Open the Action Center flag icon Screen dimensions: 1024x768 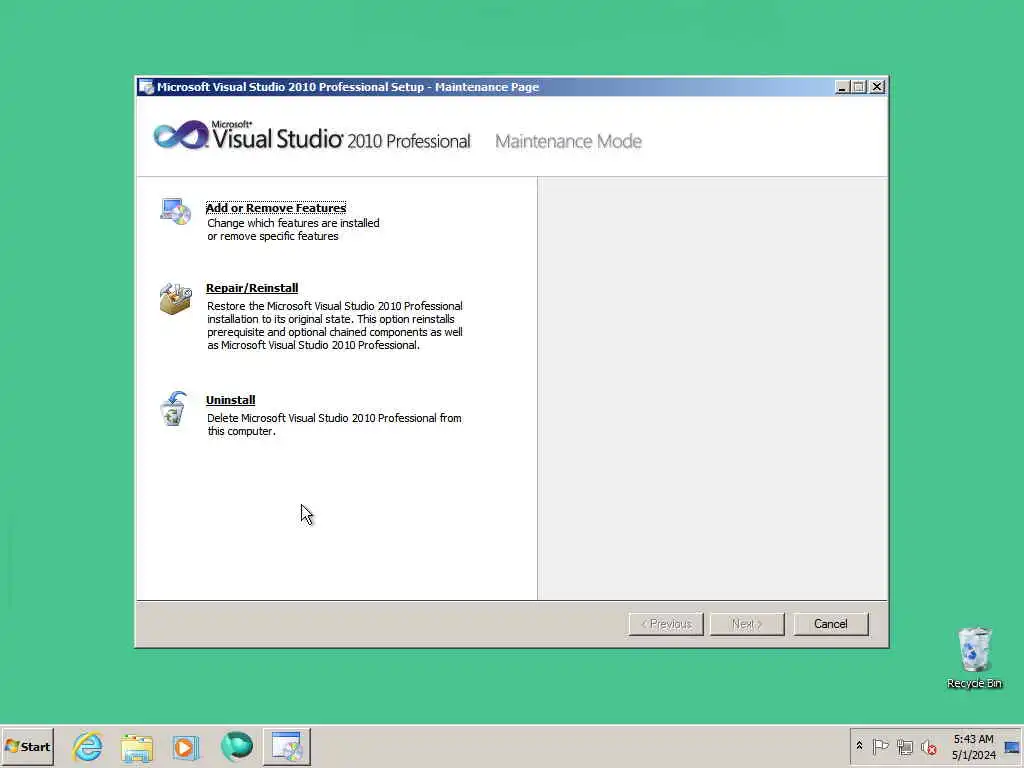click(x=880, y=746)
